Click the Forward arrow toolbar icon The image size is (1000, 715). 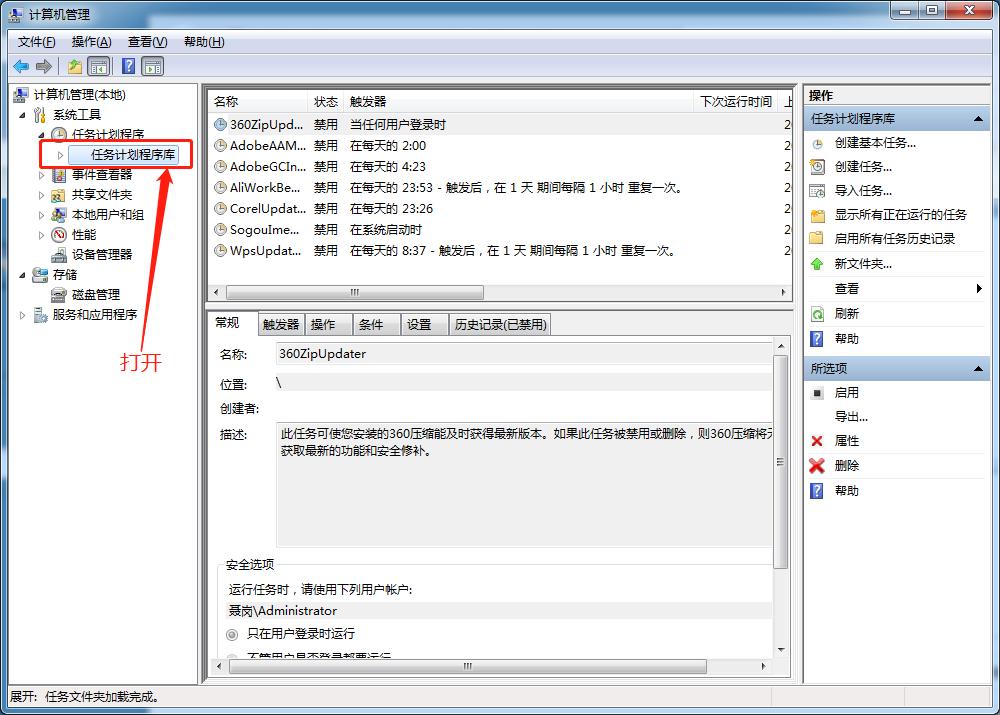tap(44, 66)
